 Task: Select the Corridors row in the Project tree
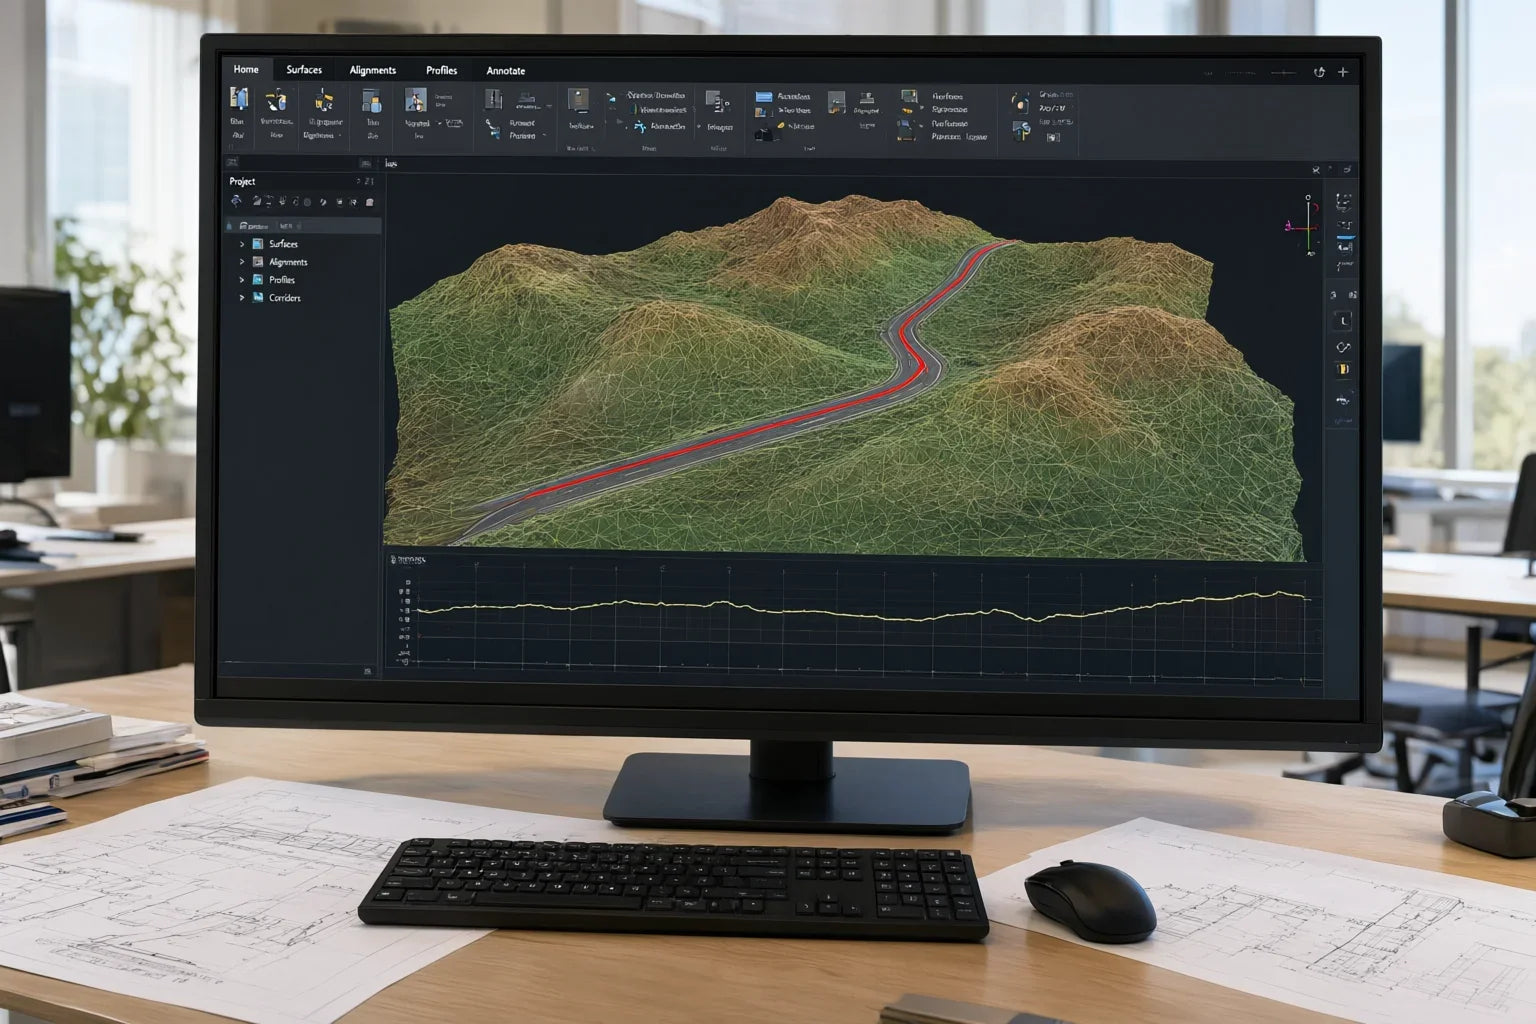pos(303,298)
